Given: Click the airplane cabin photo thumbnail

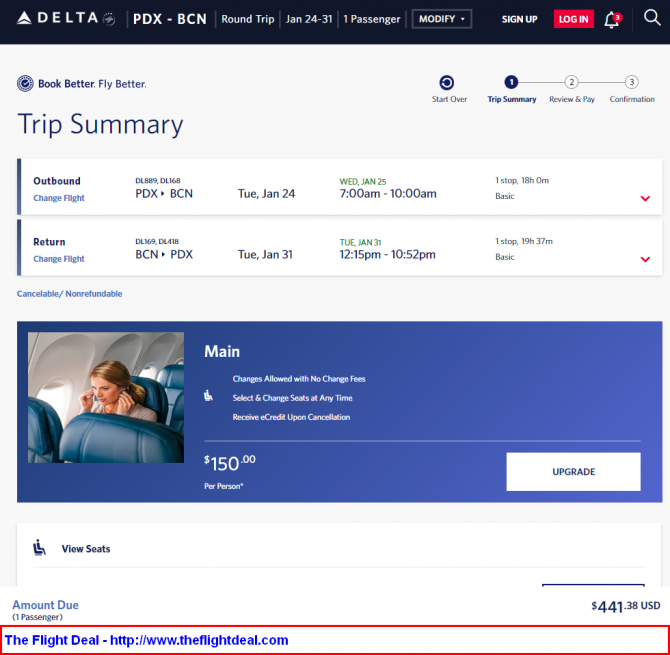Looking at the screenshot, I should [106, 397].
